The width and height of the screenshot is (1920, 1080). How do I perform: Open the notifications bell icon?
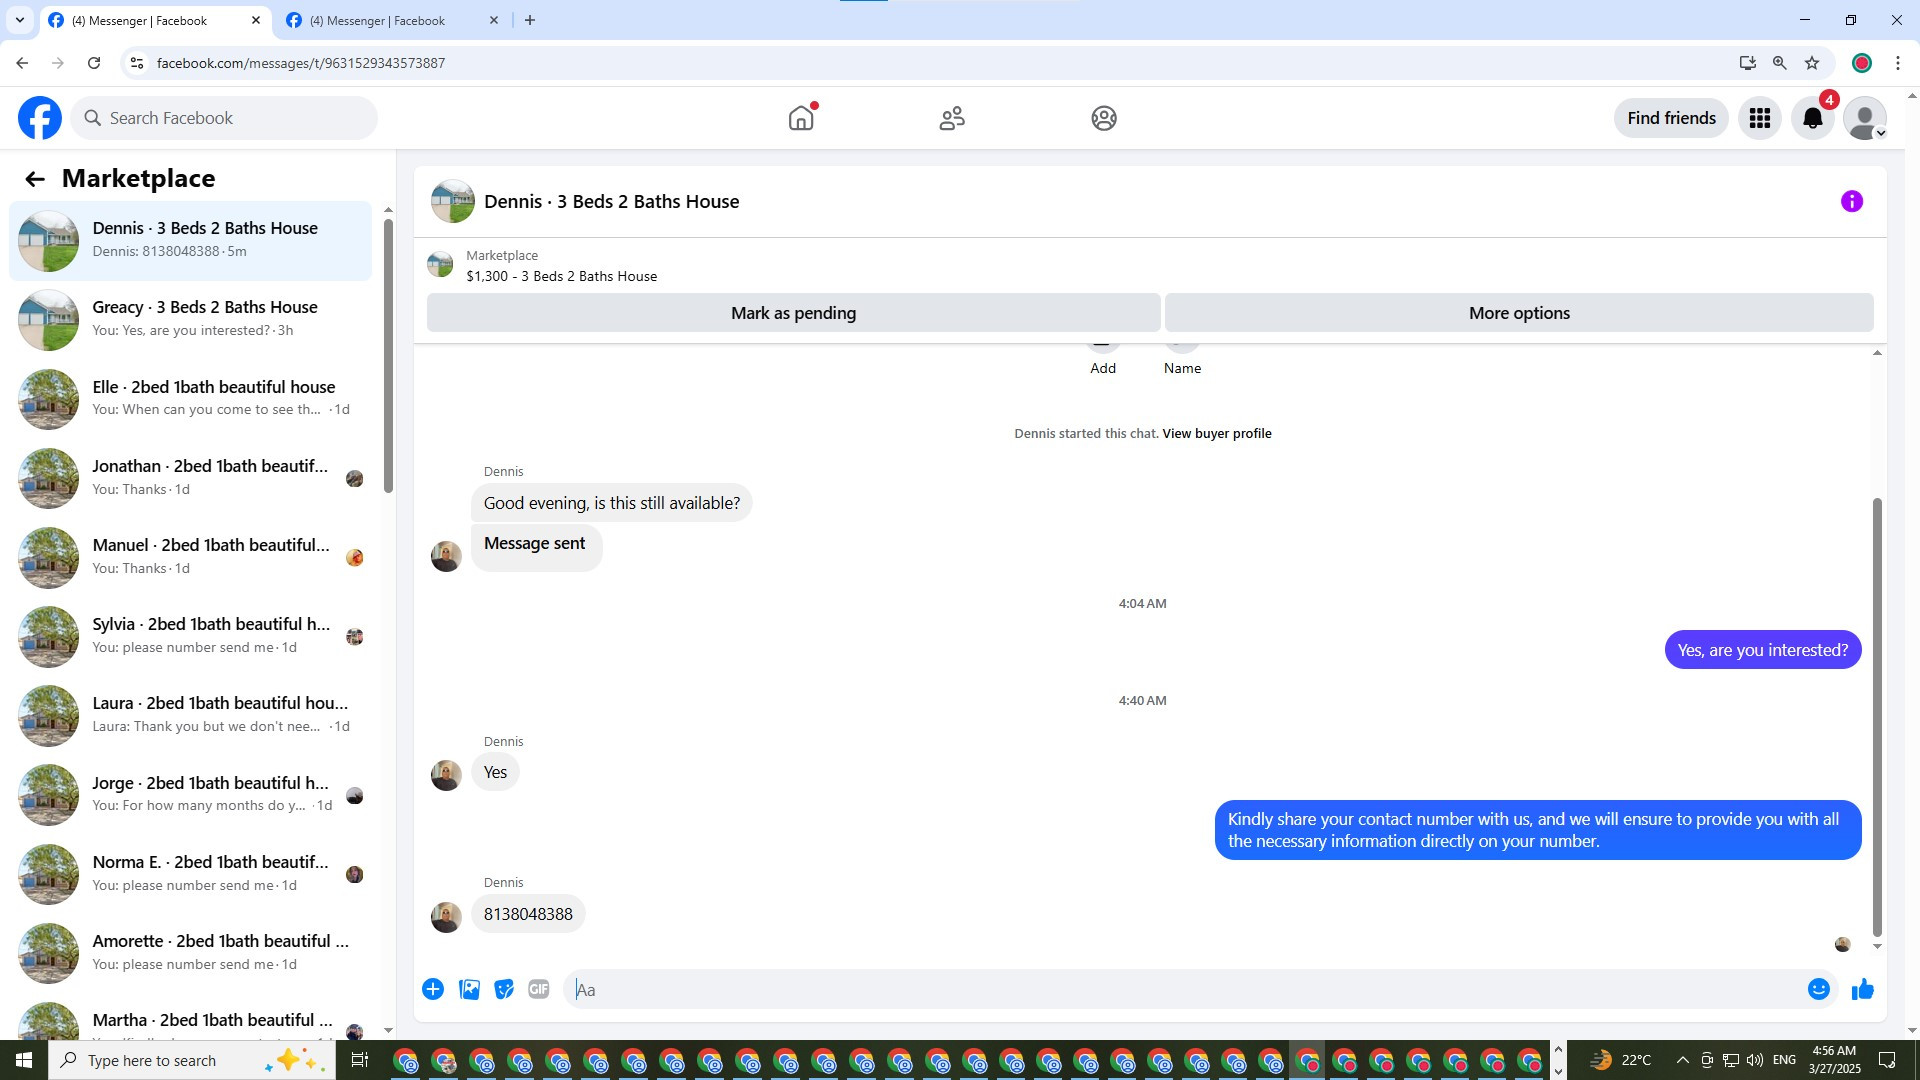pos(1812,118)
